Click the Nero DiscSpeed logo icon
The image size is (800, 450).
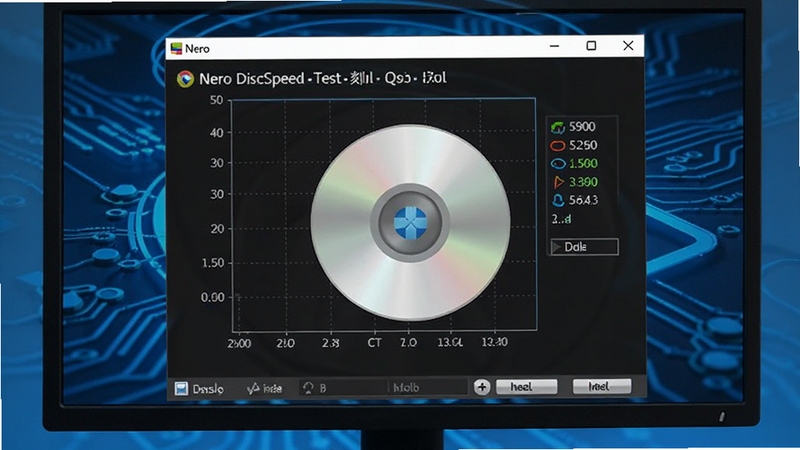pyautogui.click(x=185, y=79)
